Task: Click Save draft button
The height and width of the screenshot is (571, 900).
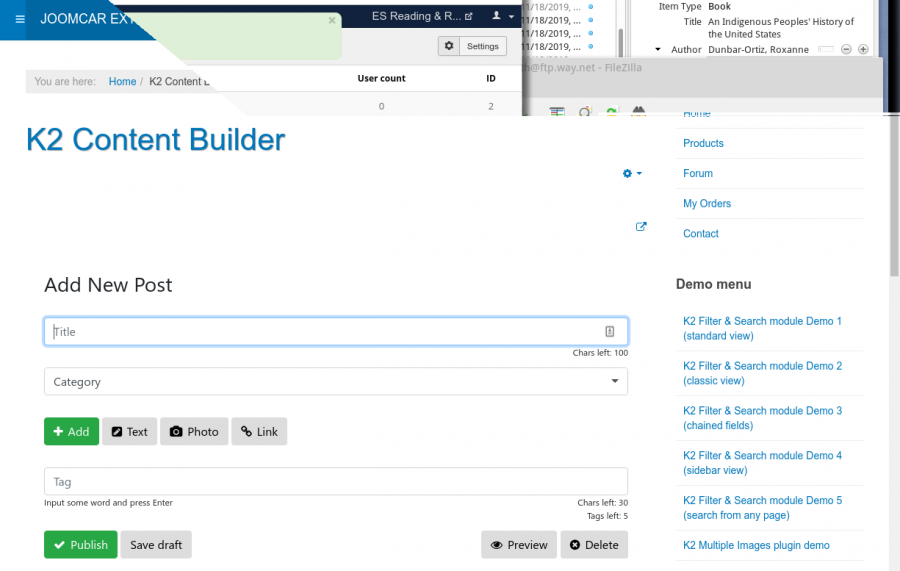Action: point(156,545)
